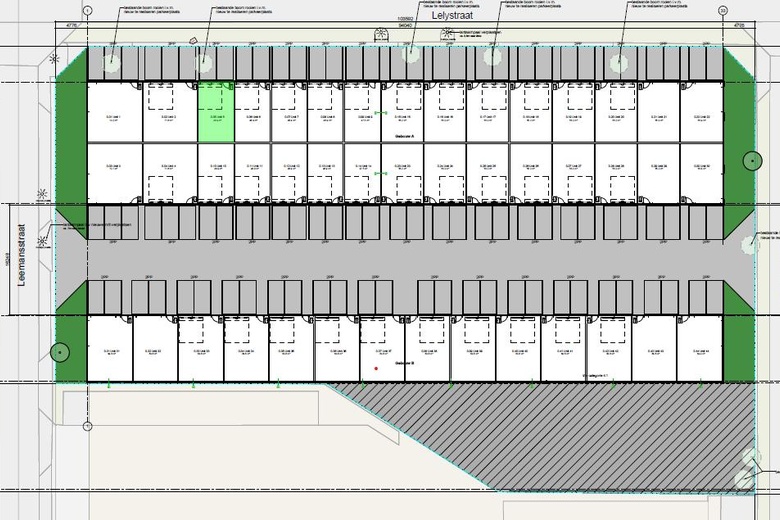Click the upper green dimension marker in building A

click(x=381, y=113)
